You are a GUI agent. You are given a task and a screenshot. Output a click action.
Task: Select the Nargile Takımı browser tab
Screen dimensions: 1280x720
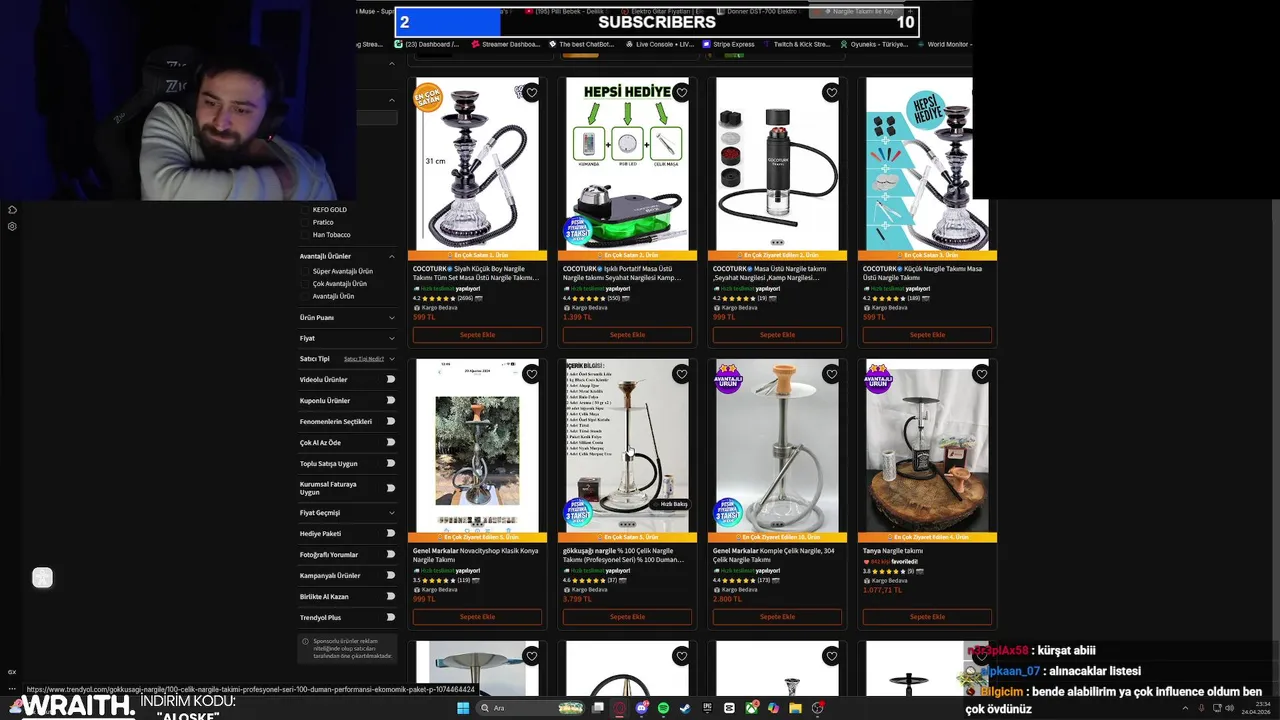(x=856, y=11)
